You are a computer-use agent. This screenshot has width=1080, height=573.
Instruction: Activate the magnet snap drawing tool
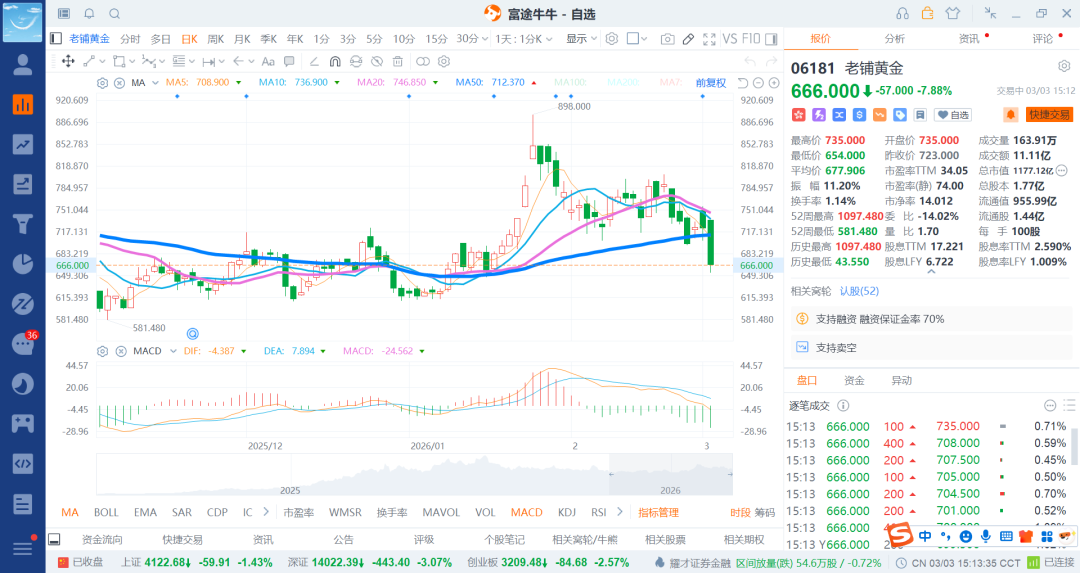[335, 61]
